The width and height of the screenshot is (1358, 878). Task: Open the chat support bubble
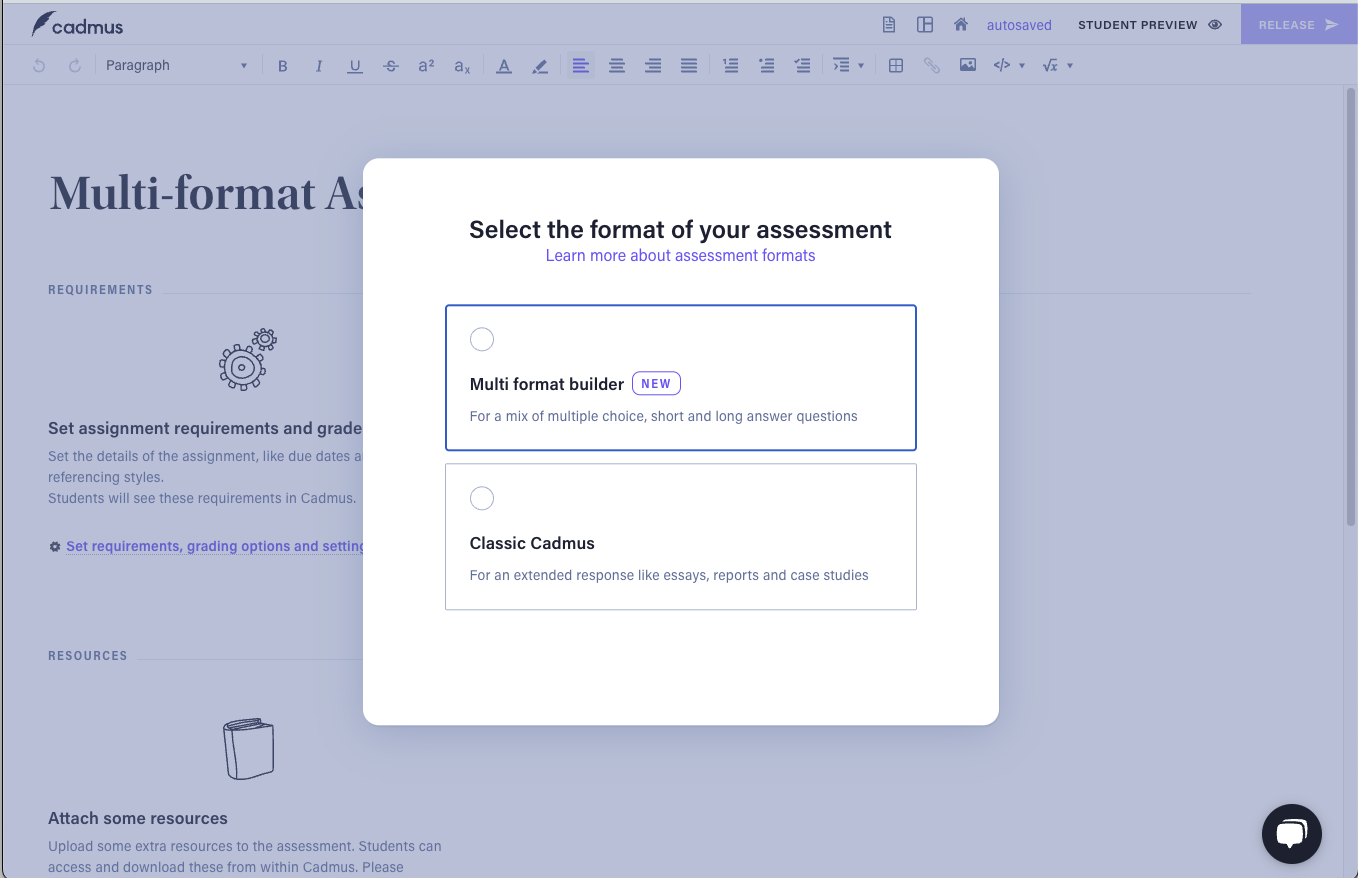point(1292,833)
